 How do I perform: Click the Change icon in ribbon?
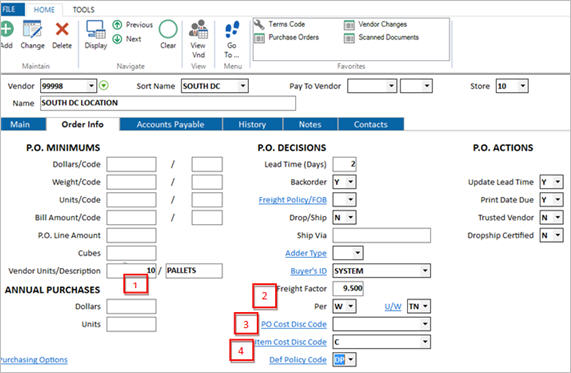pos(32,29)
